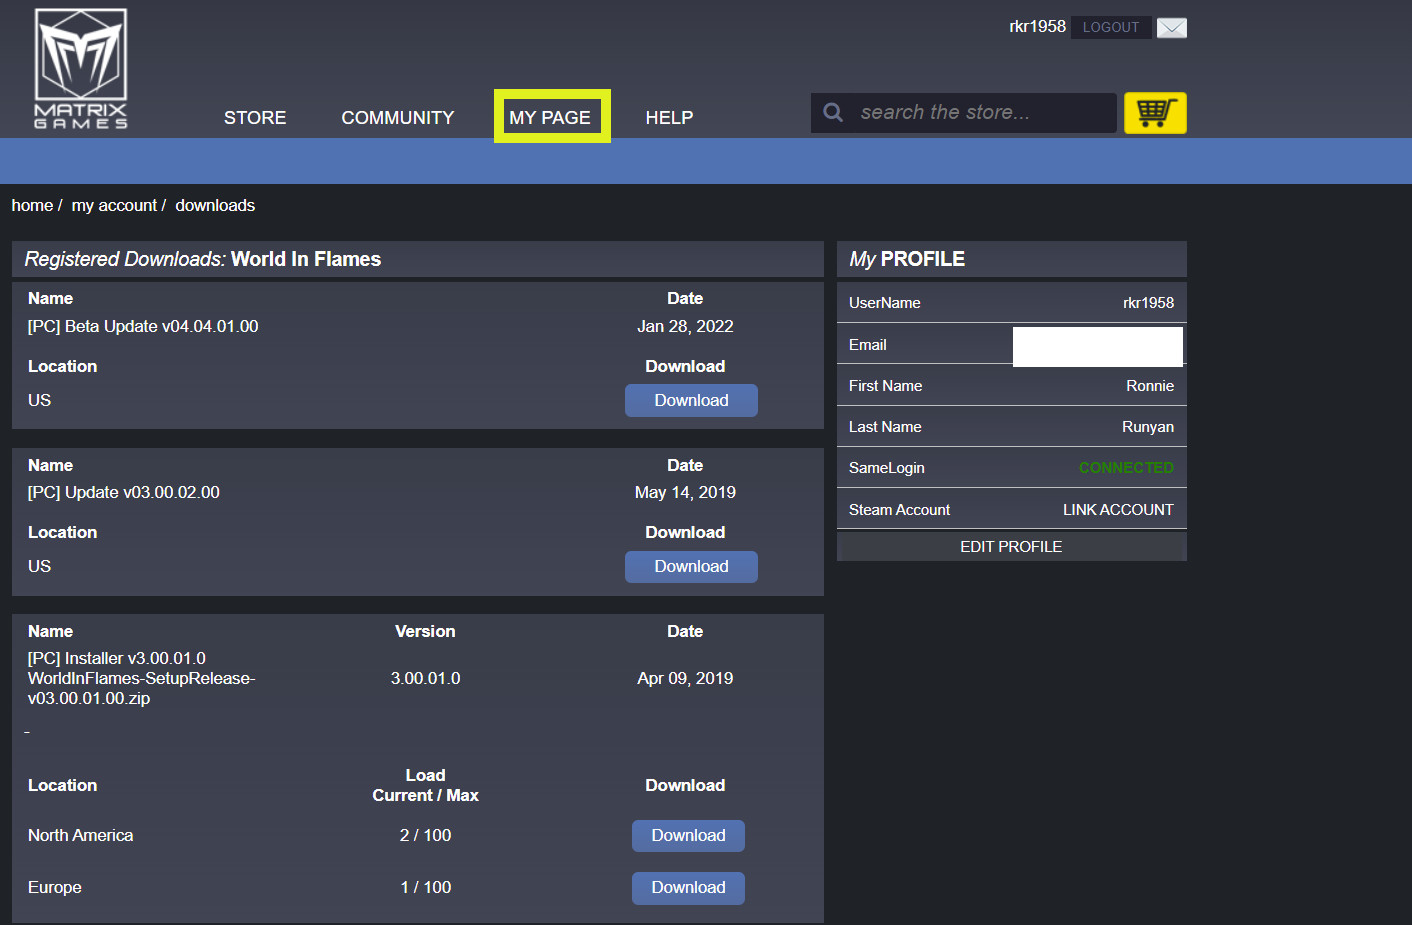
Task: Click the last name 'Runyan'
Action: click(1148, 427)
